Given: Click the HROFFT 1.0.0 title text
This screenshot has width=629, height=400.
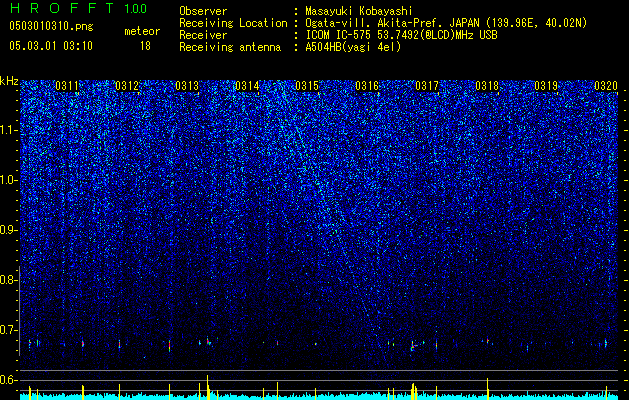Looking at the screenshot, I should [78, 8].
